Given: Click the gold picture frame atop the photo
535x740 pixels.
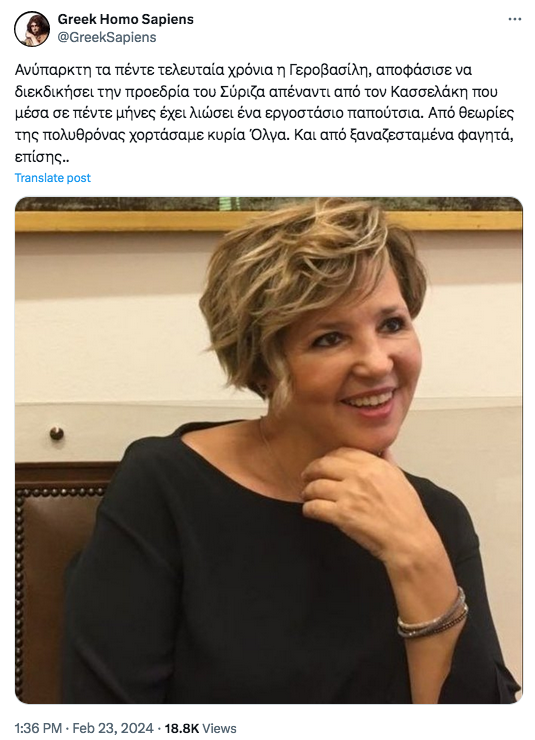Looking at the screenshot, I should tap(268, 220).
